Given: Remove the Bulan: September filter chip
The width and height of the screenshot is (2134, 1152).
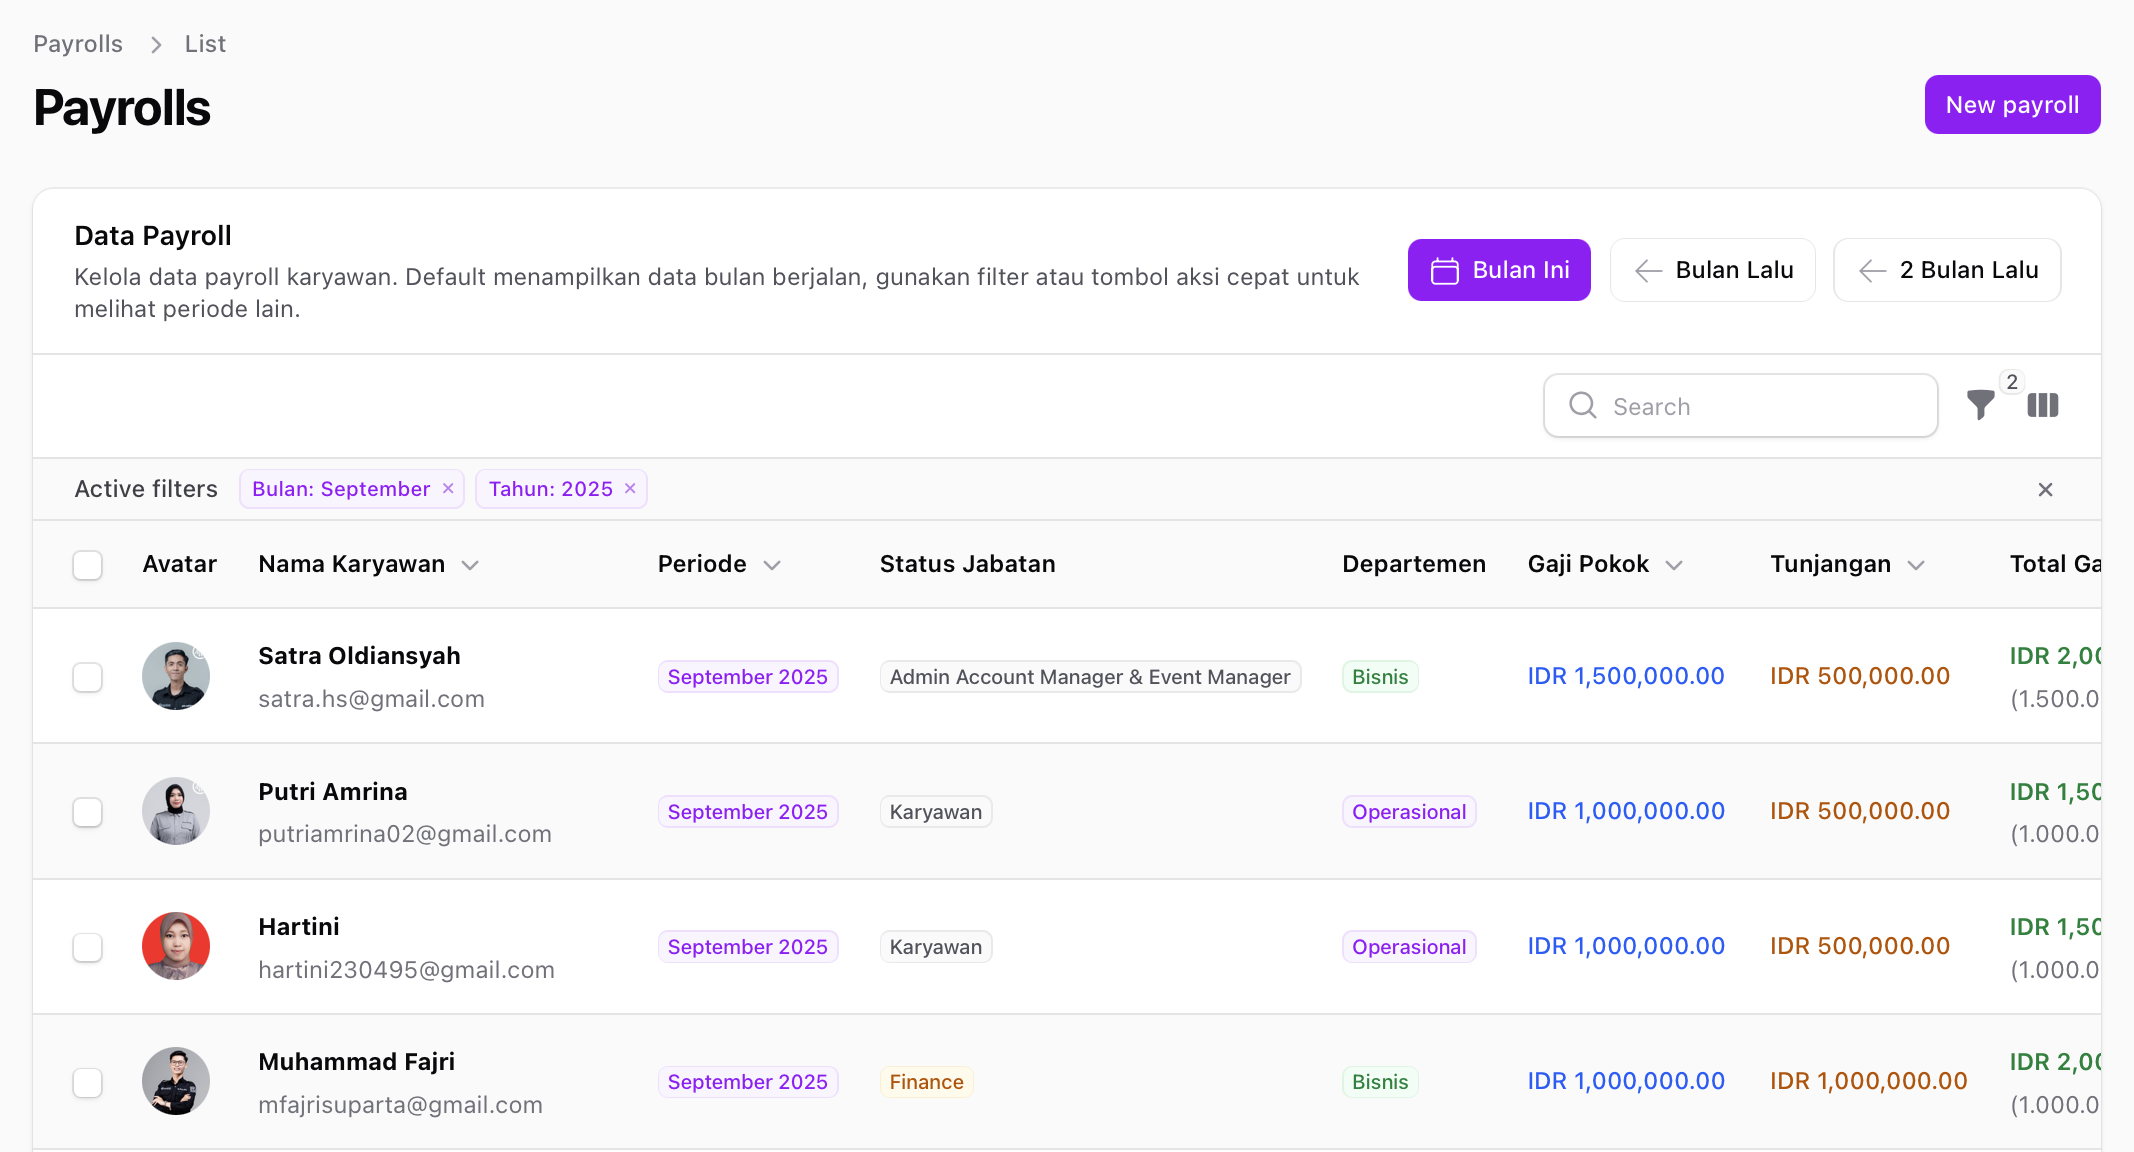Looking at the screenshot, I should 447,489.
